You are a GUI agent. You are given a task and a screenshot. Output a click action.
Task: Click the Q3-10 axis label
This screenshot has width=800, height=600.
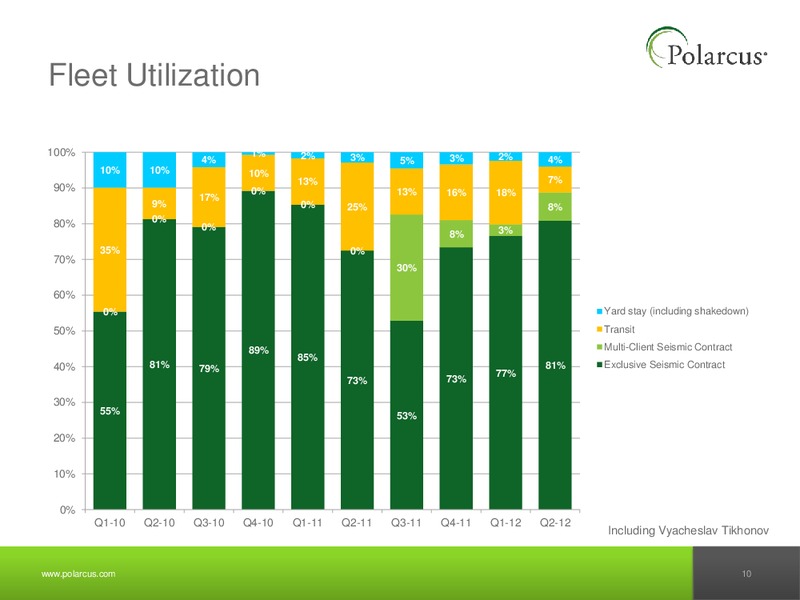(209, 522)
